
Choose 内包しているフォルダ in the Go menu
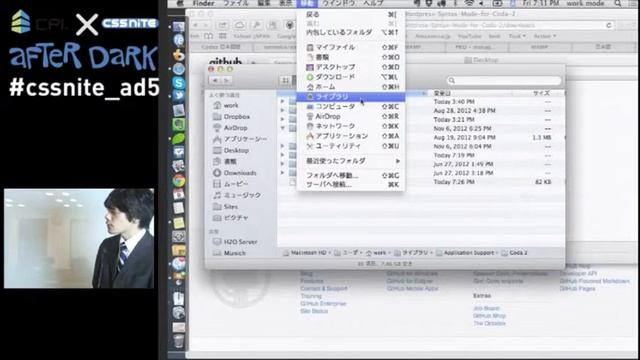(x=351, y=32)
